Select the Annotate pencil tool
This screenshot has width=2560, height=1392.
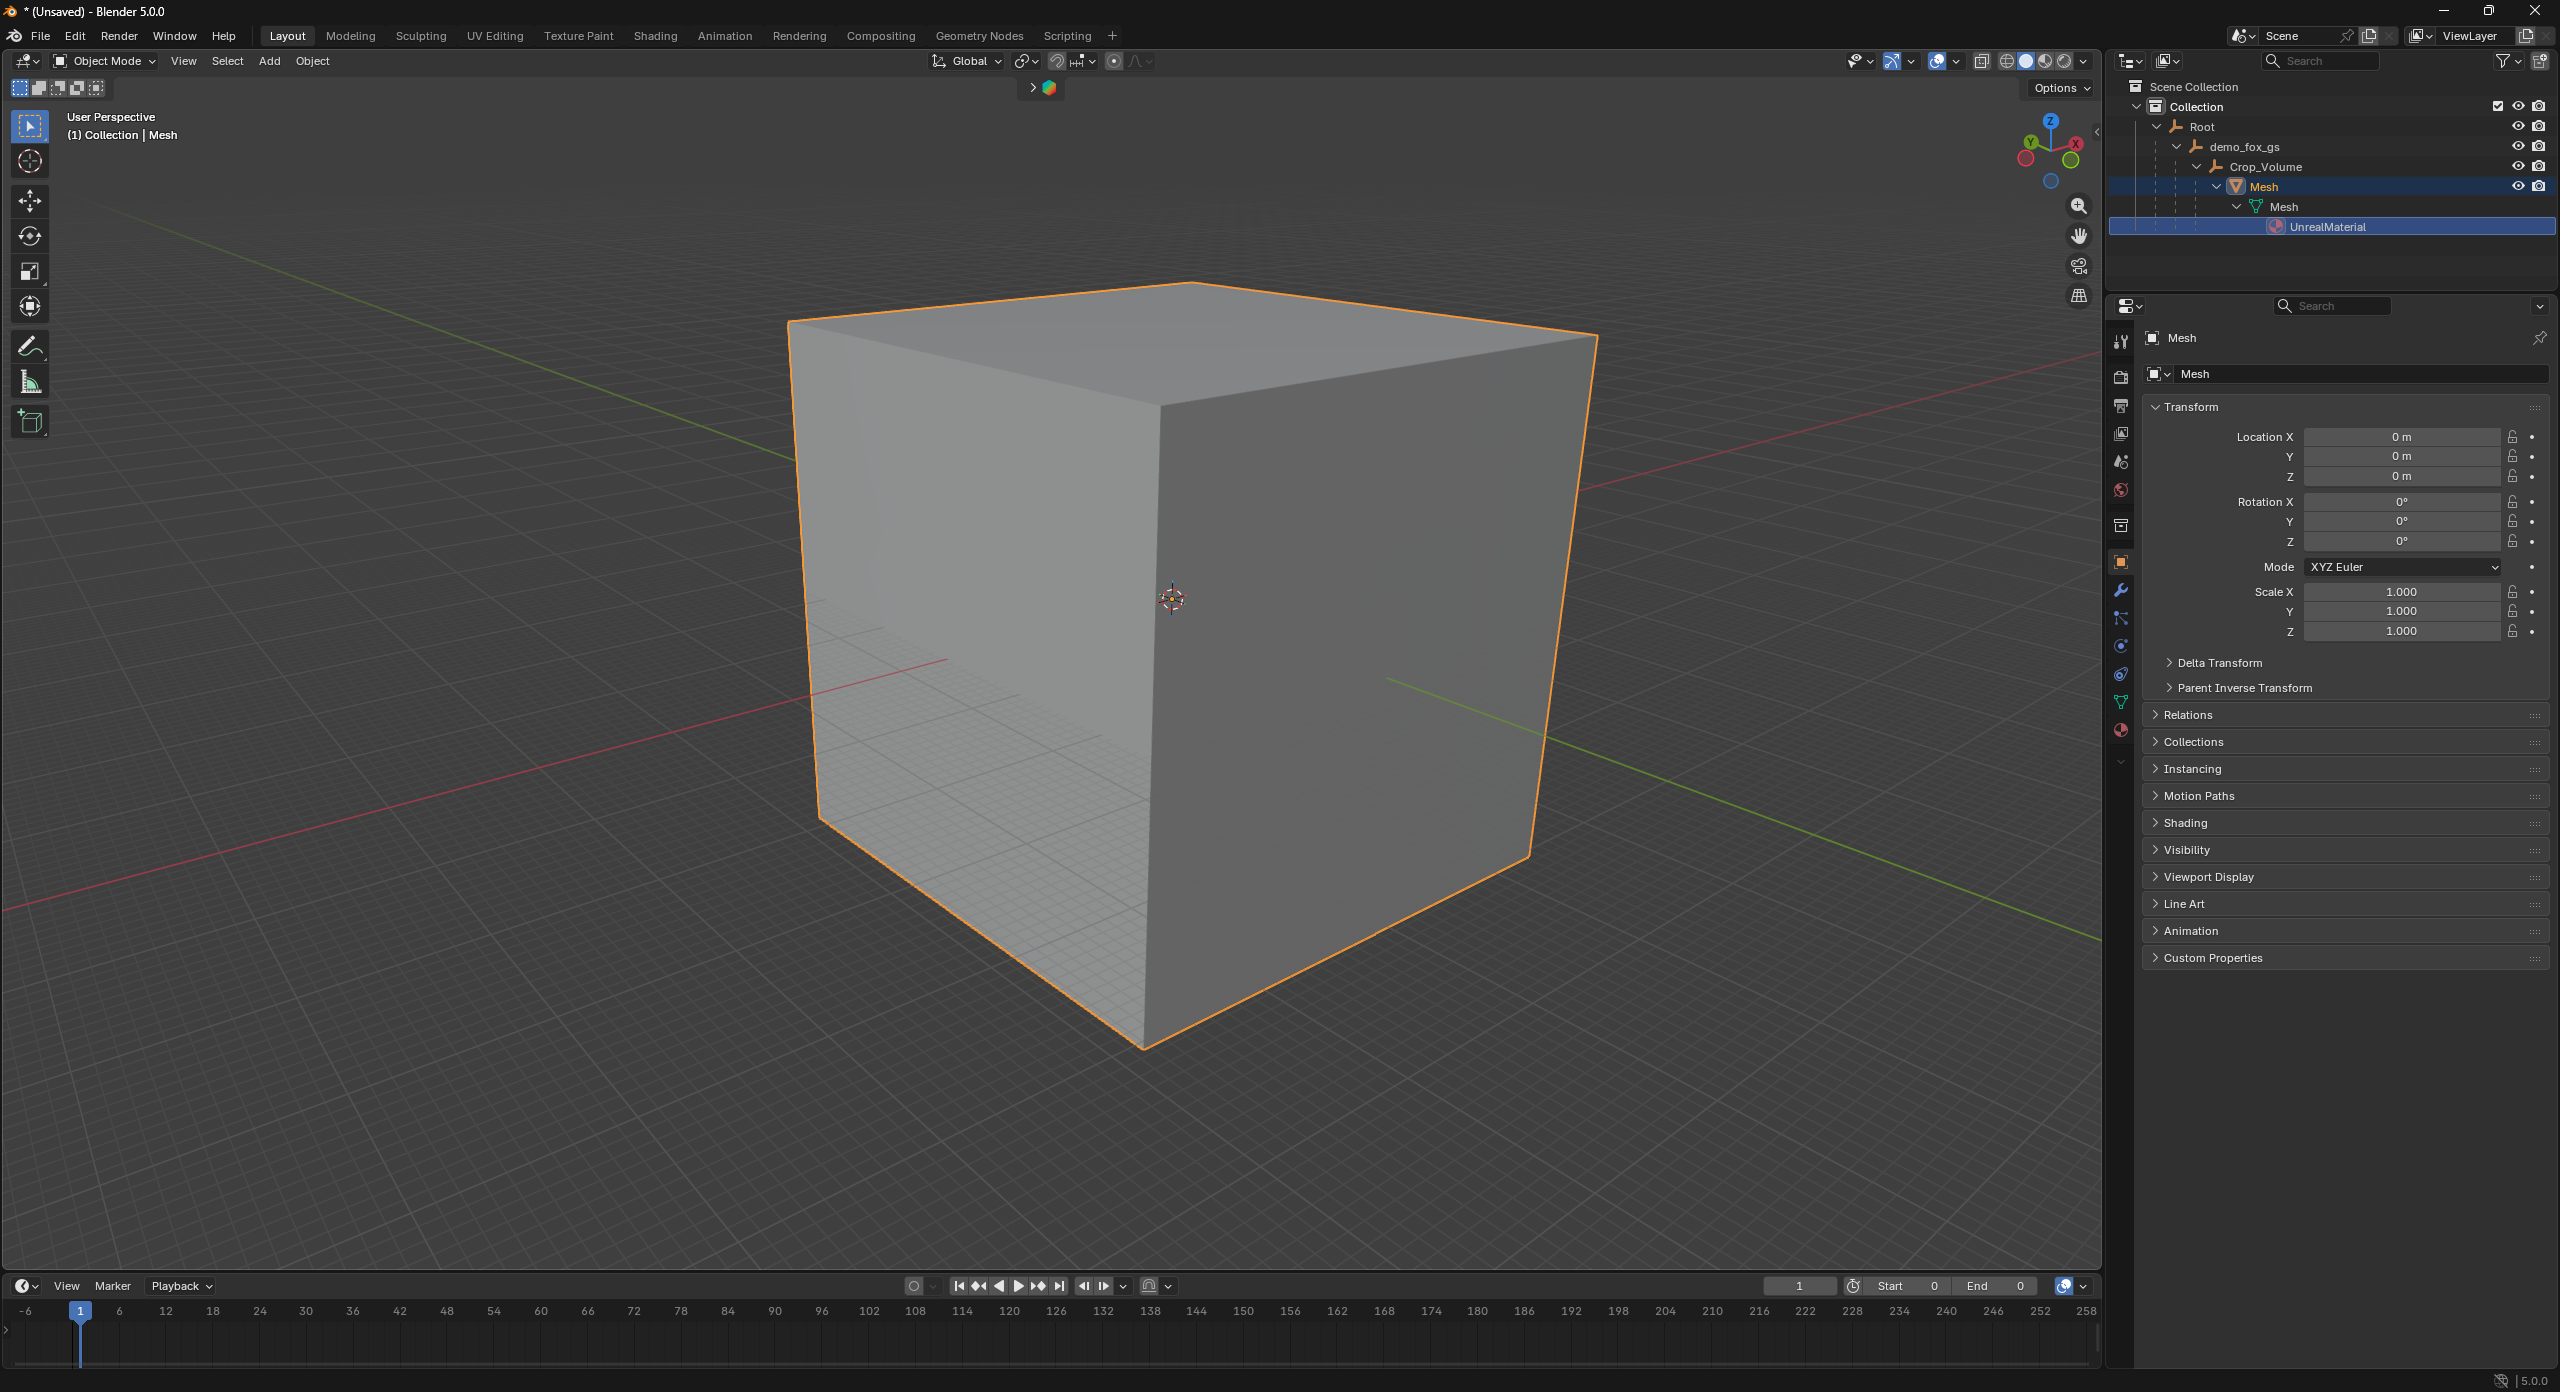pyautogui.click(x=30, y=347)
